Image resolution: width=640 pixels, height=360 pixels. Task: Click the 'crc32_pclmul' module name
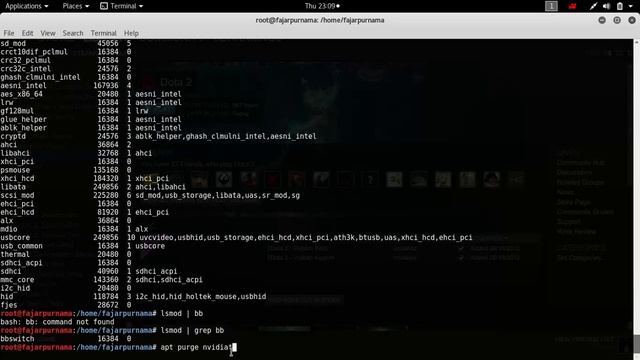click(x=25, y=60)
